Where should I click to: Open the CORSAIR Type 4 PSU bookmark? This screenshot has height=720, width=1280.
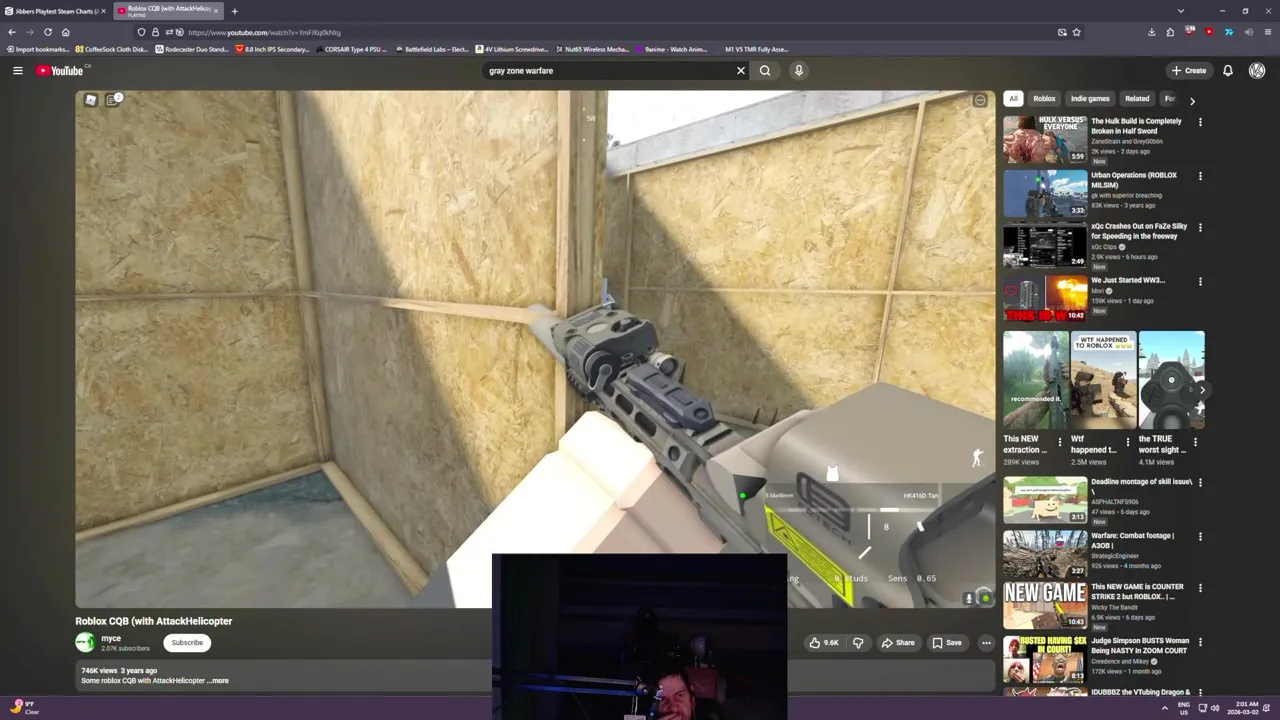tap(352, 49)
